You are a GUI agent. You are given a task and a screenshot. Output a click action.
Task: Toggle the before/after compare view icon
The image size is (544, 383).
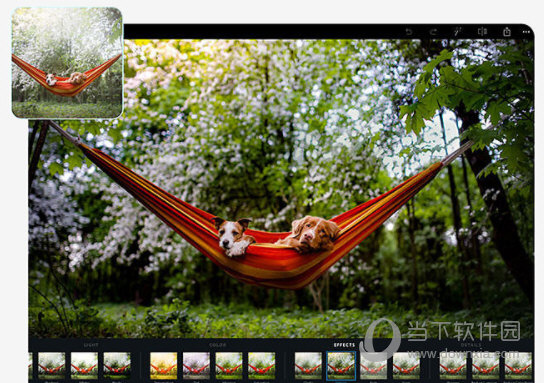point(482,32)
